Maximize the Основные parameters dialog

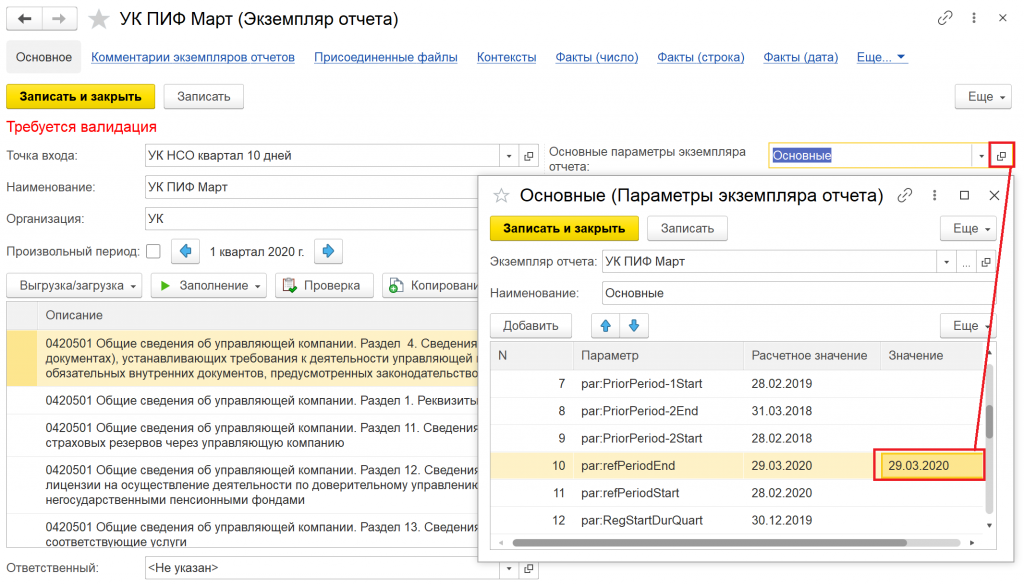964,195
